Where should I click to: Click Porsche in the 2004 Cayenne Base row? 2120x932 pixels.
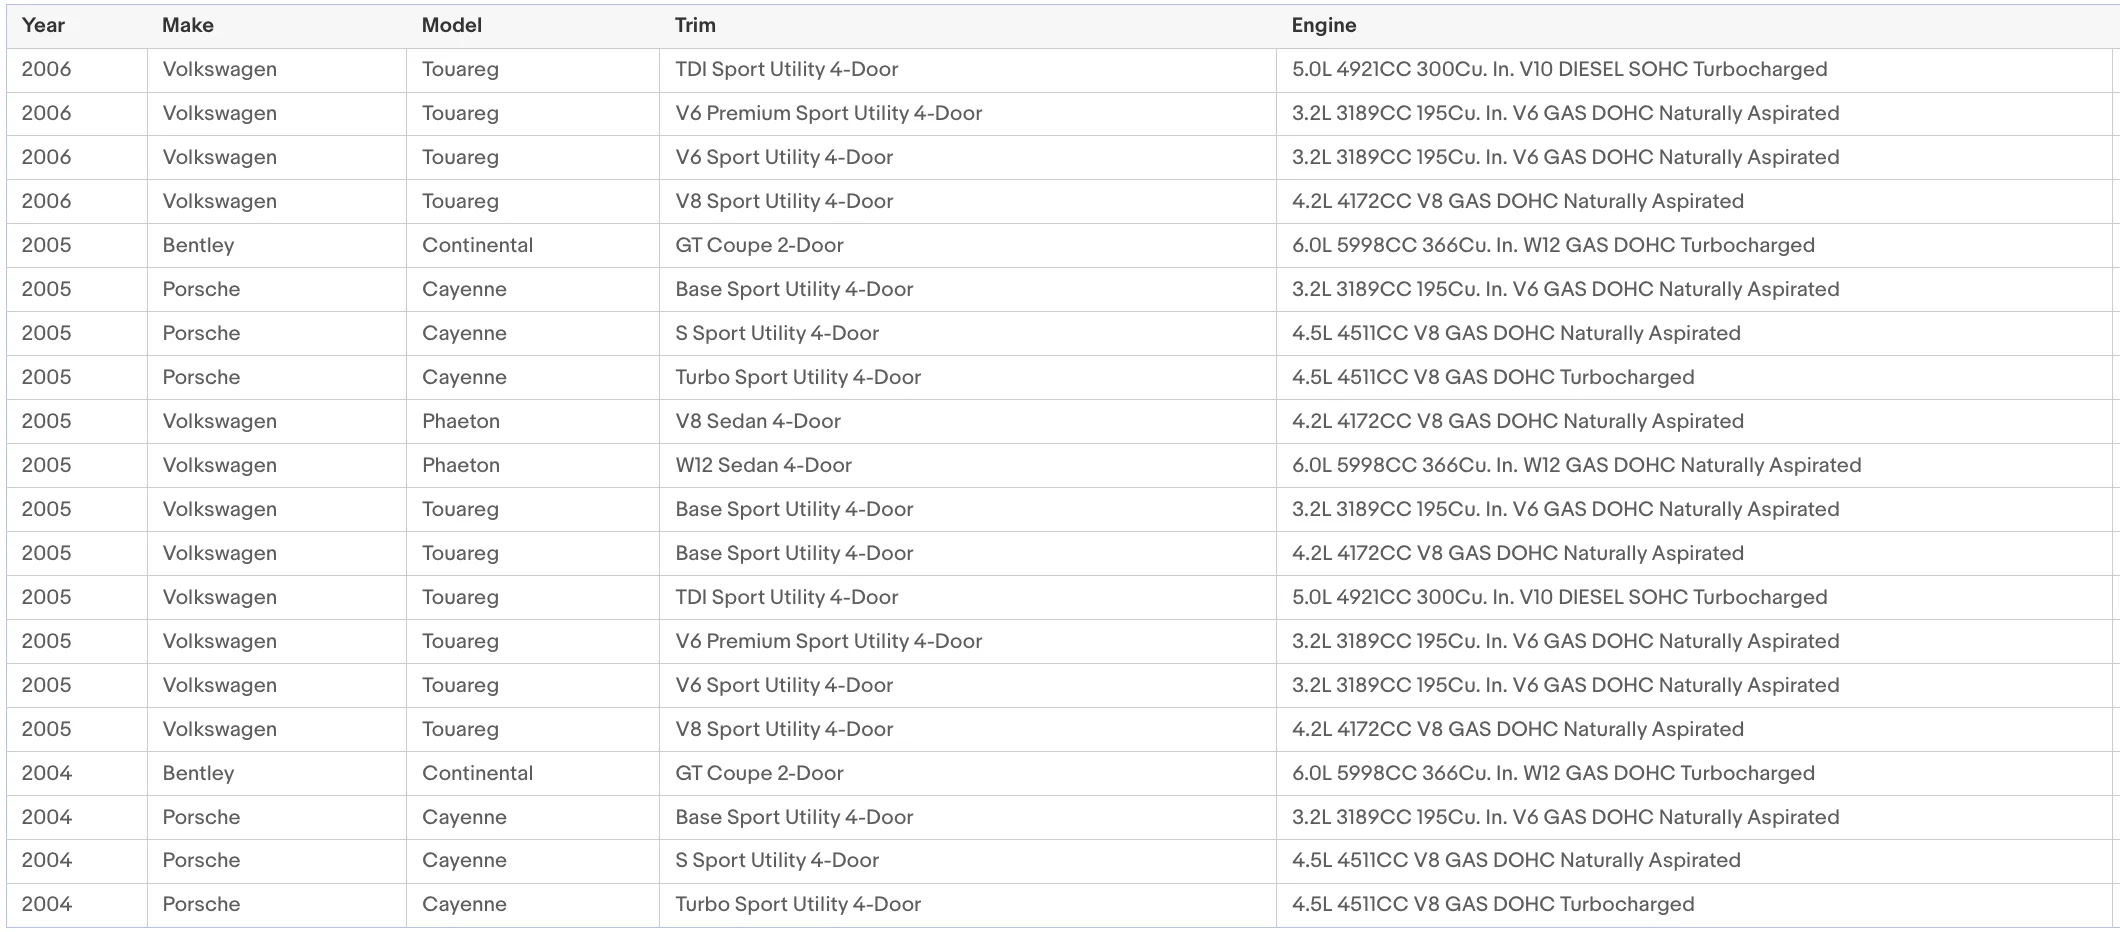pyautogui.click(x=201, y=817)
